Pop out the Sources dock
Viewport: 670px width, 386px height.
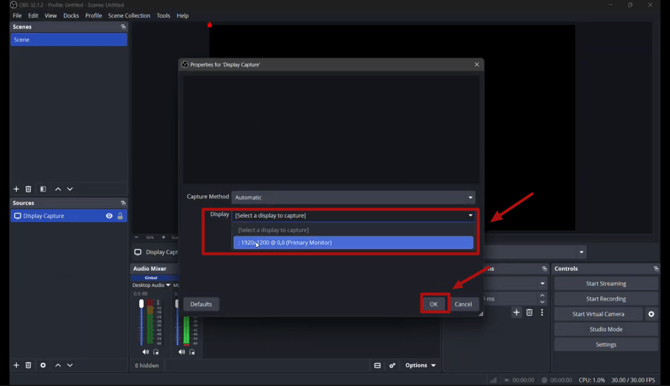123,203
